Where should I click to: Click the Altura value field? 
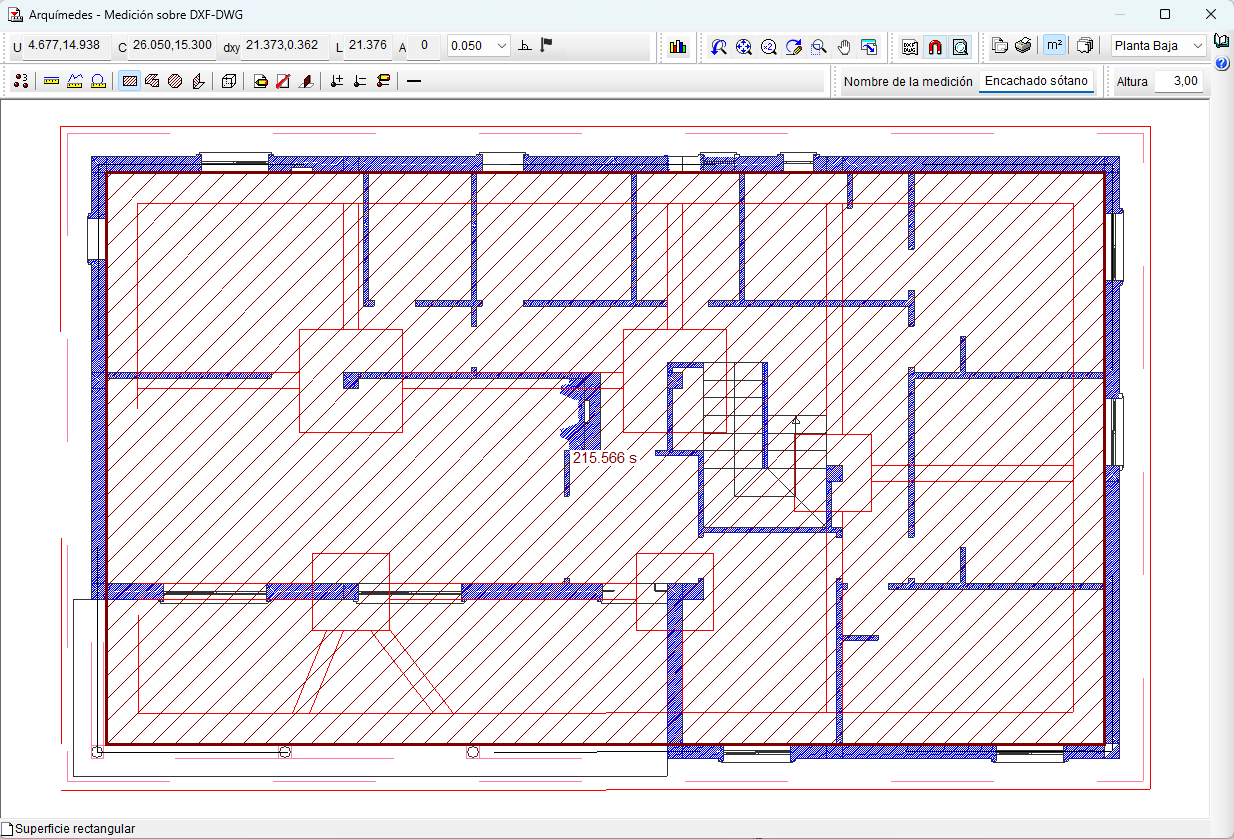[x=1180, y=82]
